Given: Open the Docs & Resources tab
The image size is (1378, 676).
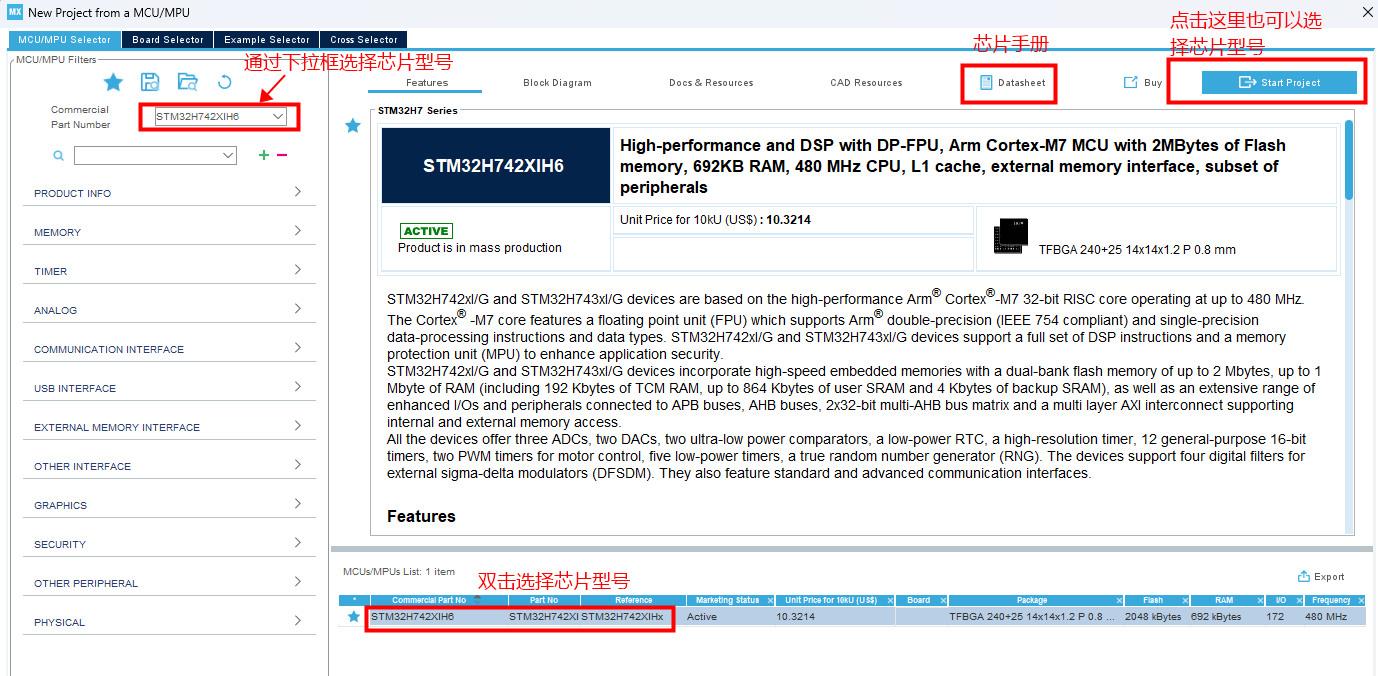Looking at the screenshot, I should [711, 83].
